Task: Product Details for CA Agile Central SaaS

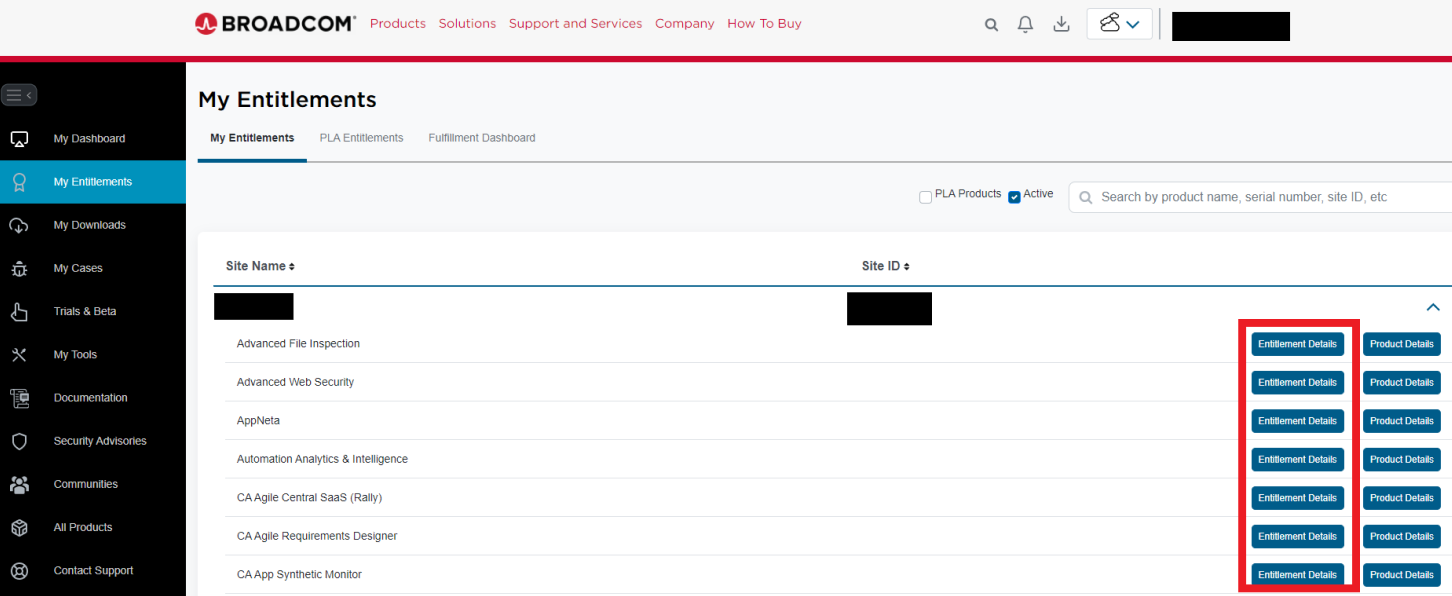Action: [x=1402, y=498]
